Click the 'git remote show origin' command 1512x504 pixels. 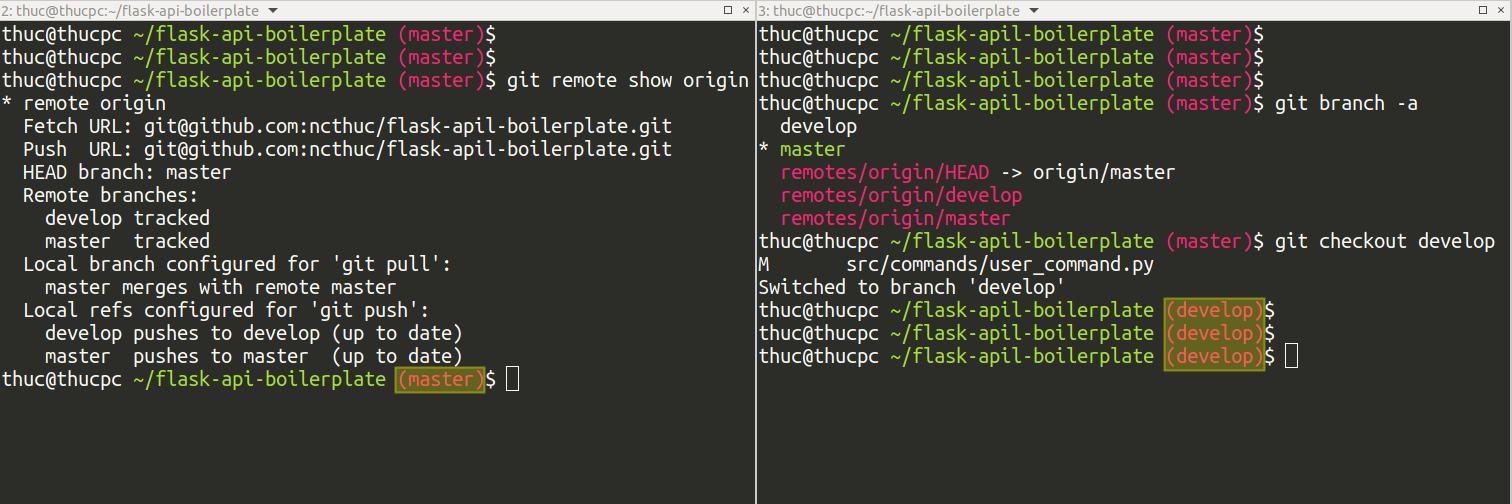point(628,80)
